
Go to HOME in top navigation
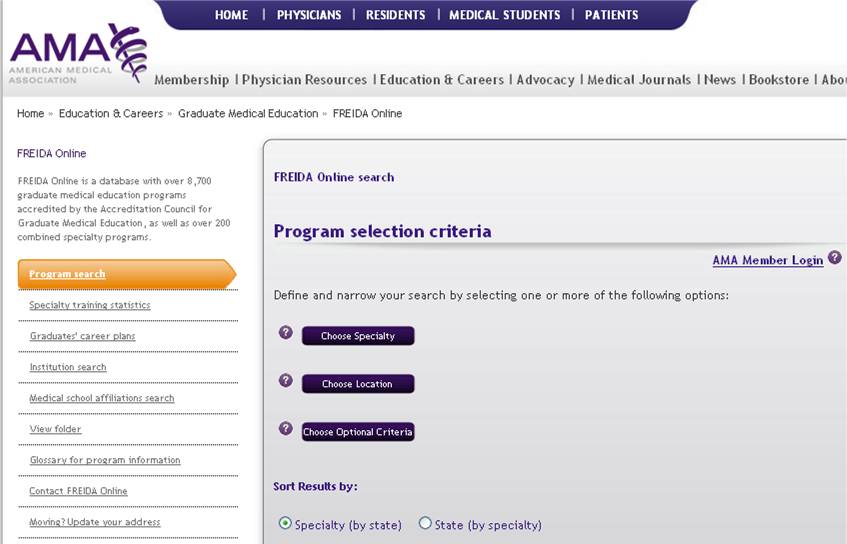(231, 15)
